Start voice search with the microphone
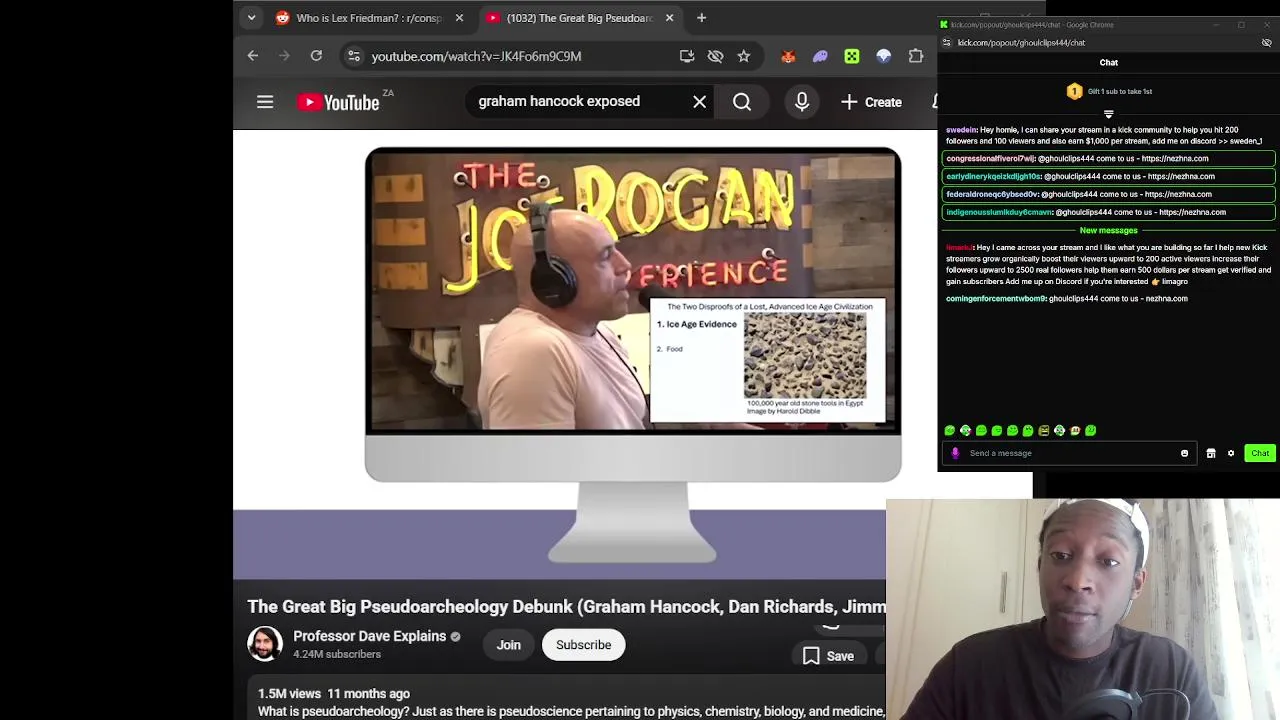The height and width of the screenshot is (720, 1280). click(x=801, y=102)
